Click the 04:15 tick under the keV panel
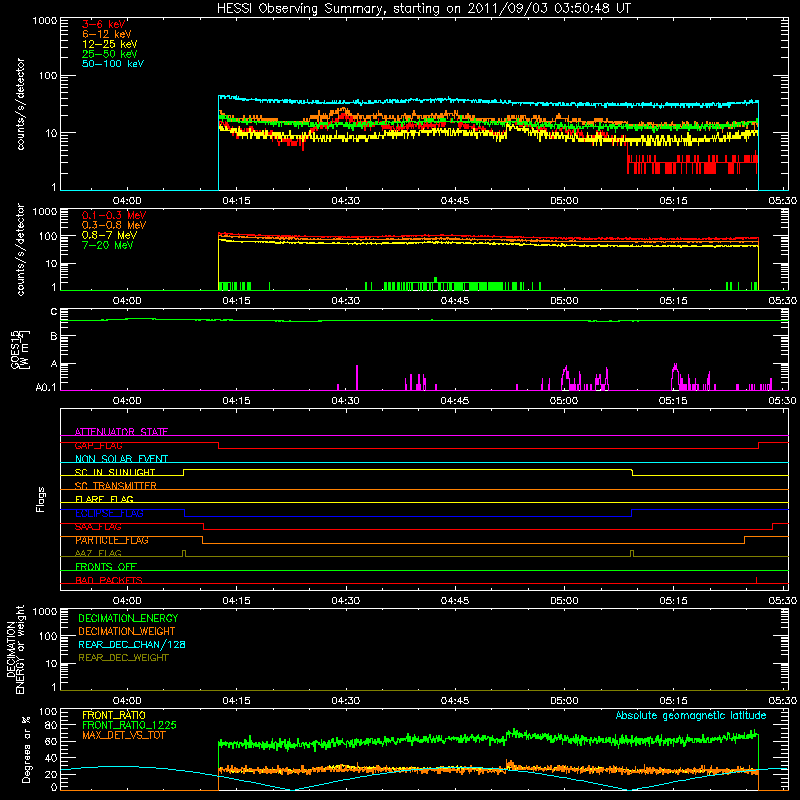Image resolution: width=800 pixels, height=800 pixels. tap(236, 201)
